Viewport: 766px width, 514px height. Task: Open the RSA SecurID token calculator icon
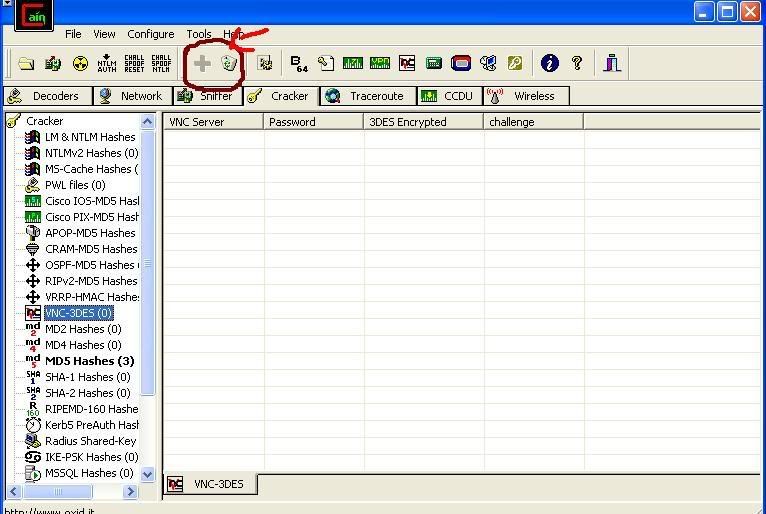click(x=461, y=63)
